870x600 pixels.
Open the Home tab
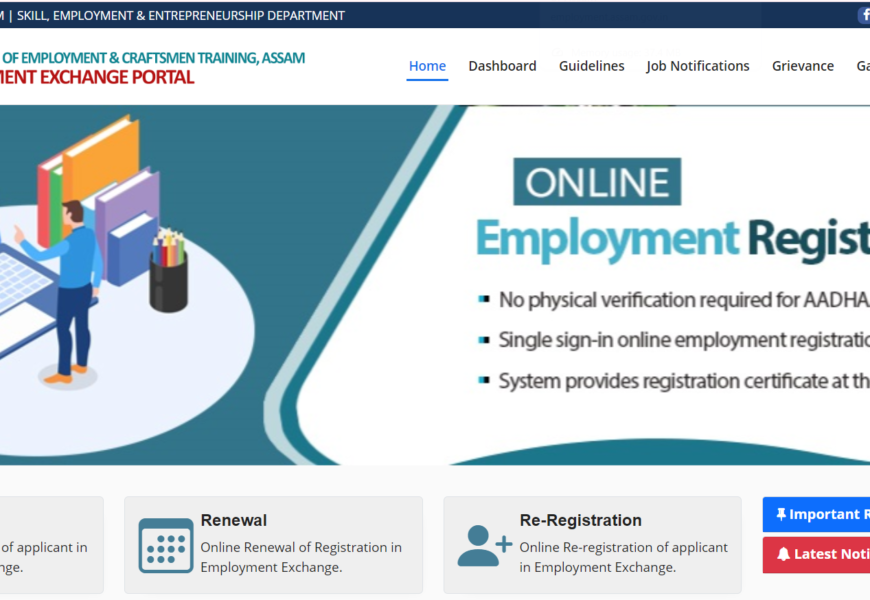pos(427,66)
